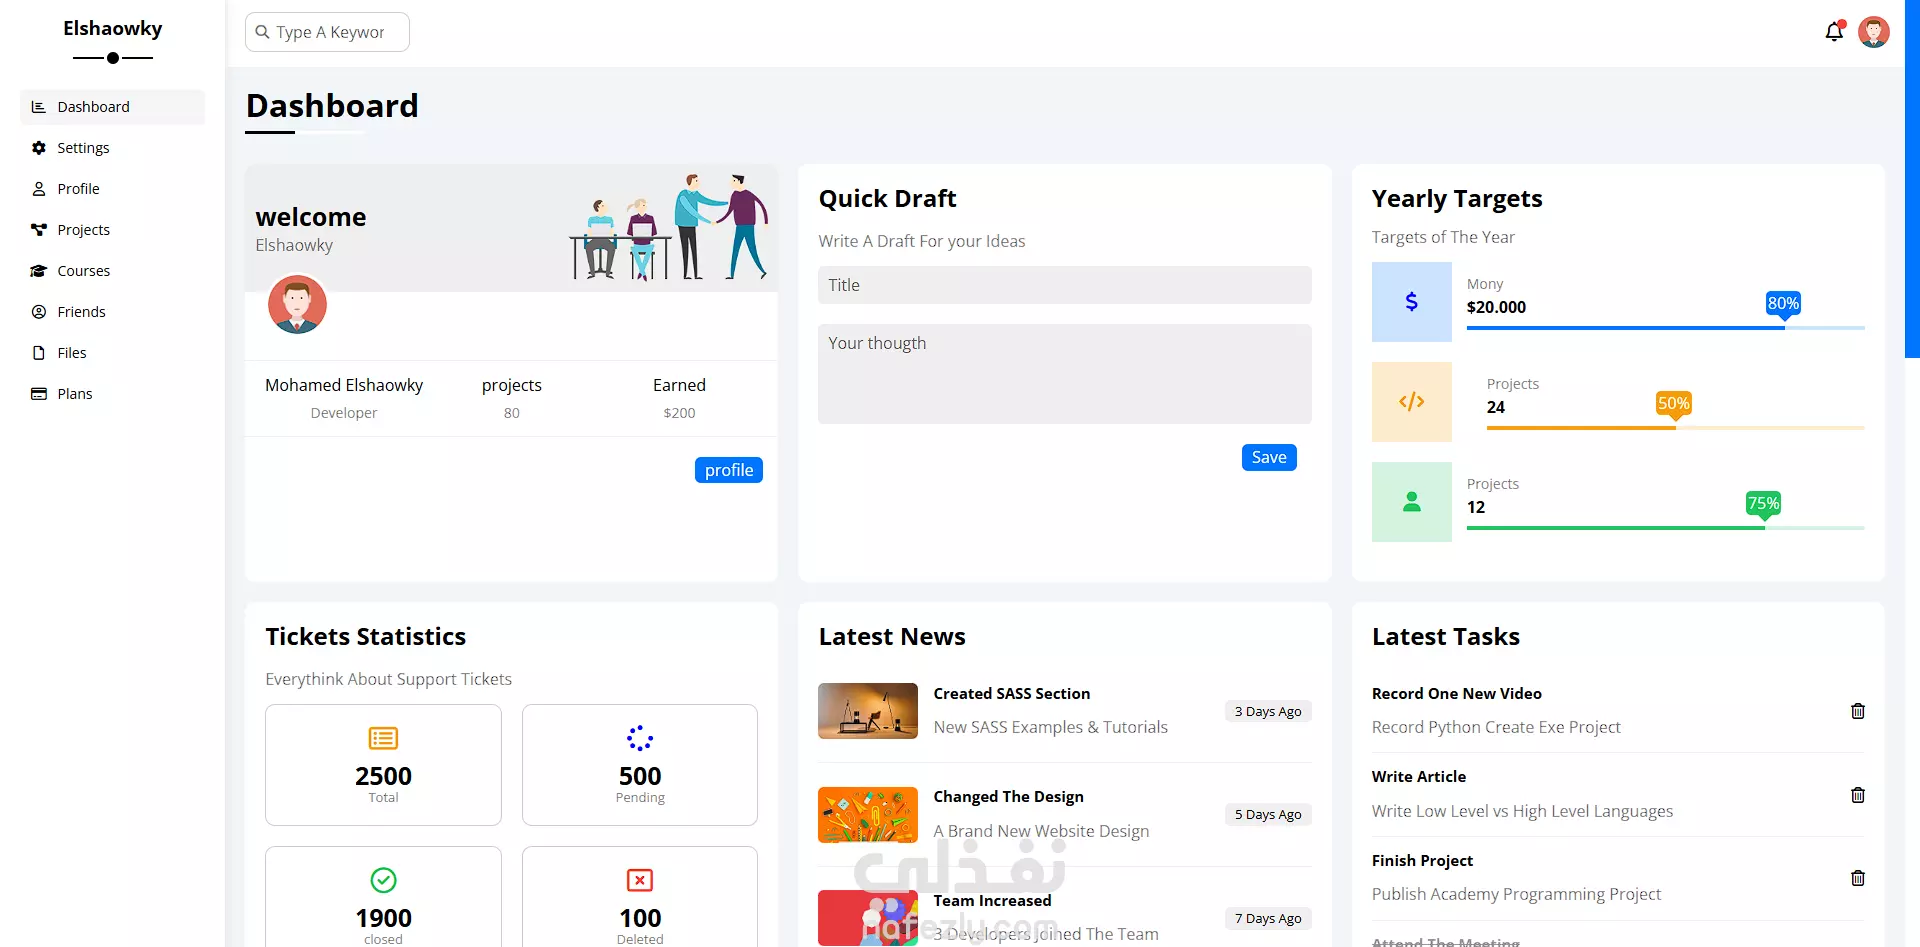Click the draft Title input field
The height and width of the screenshot is (947, 1920).
point(1065,285)
